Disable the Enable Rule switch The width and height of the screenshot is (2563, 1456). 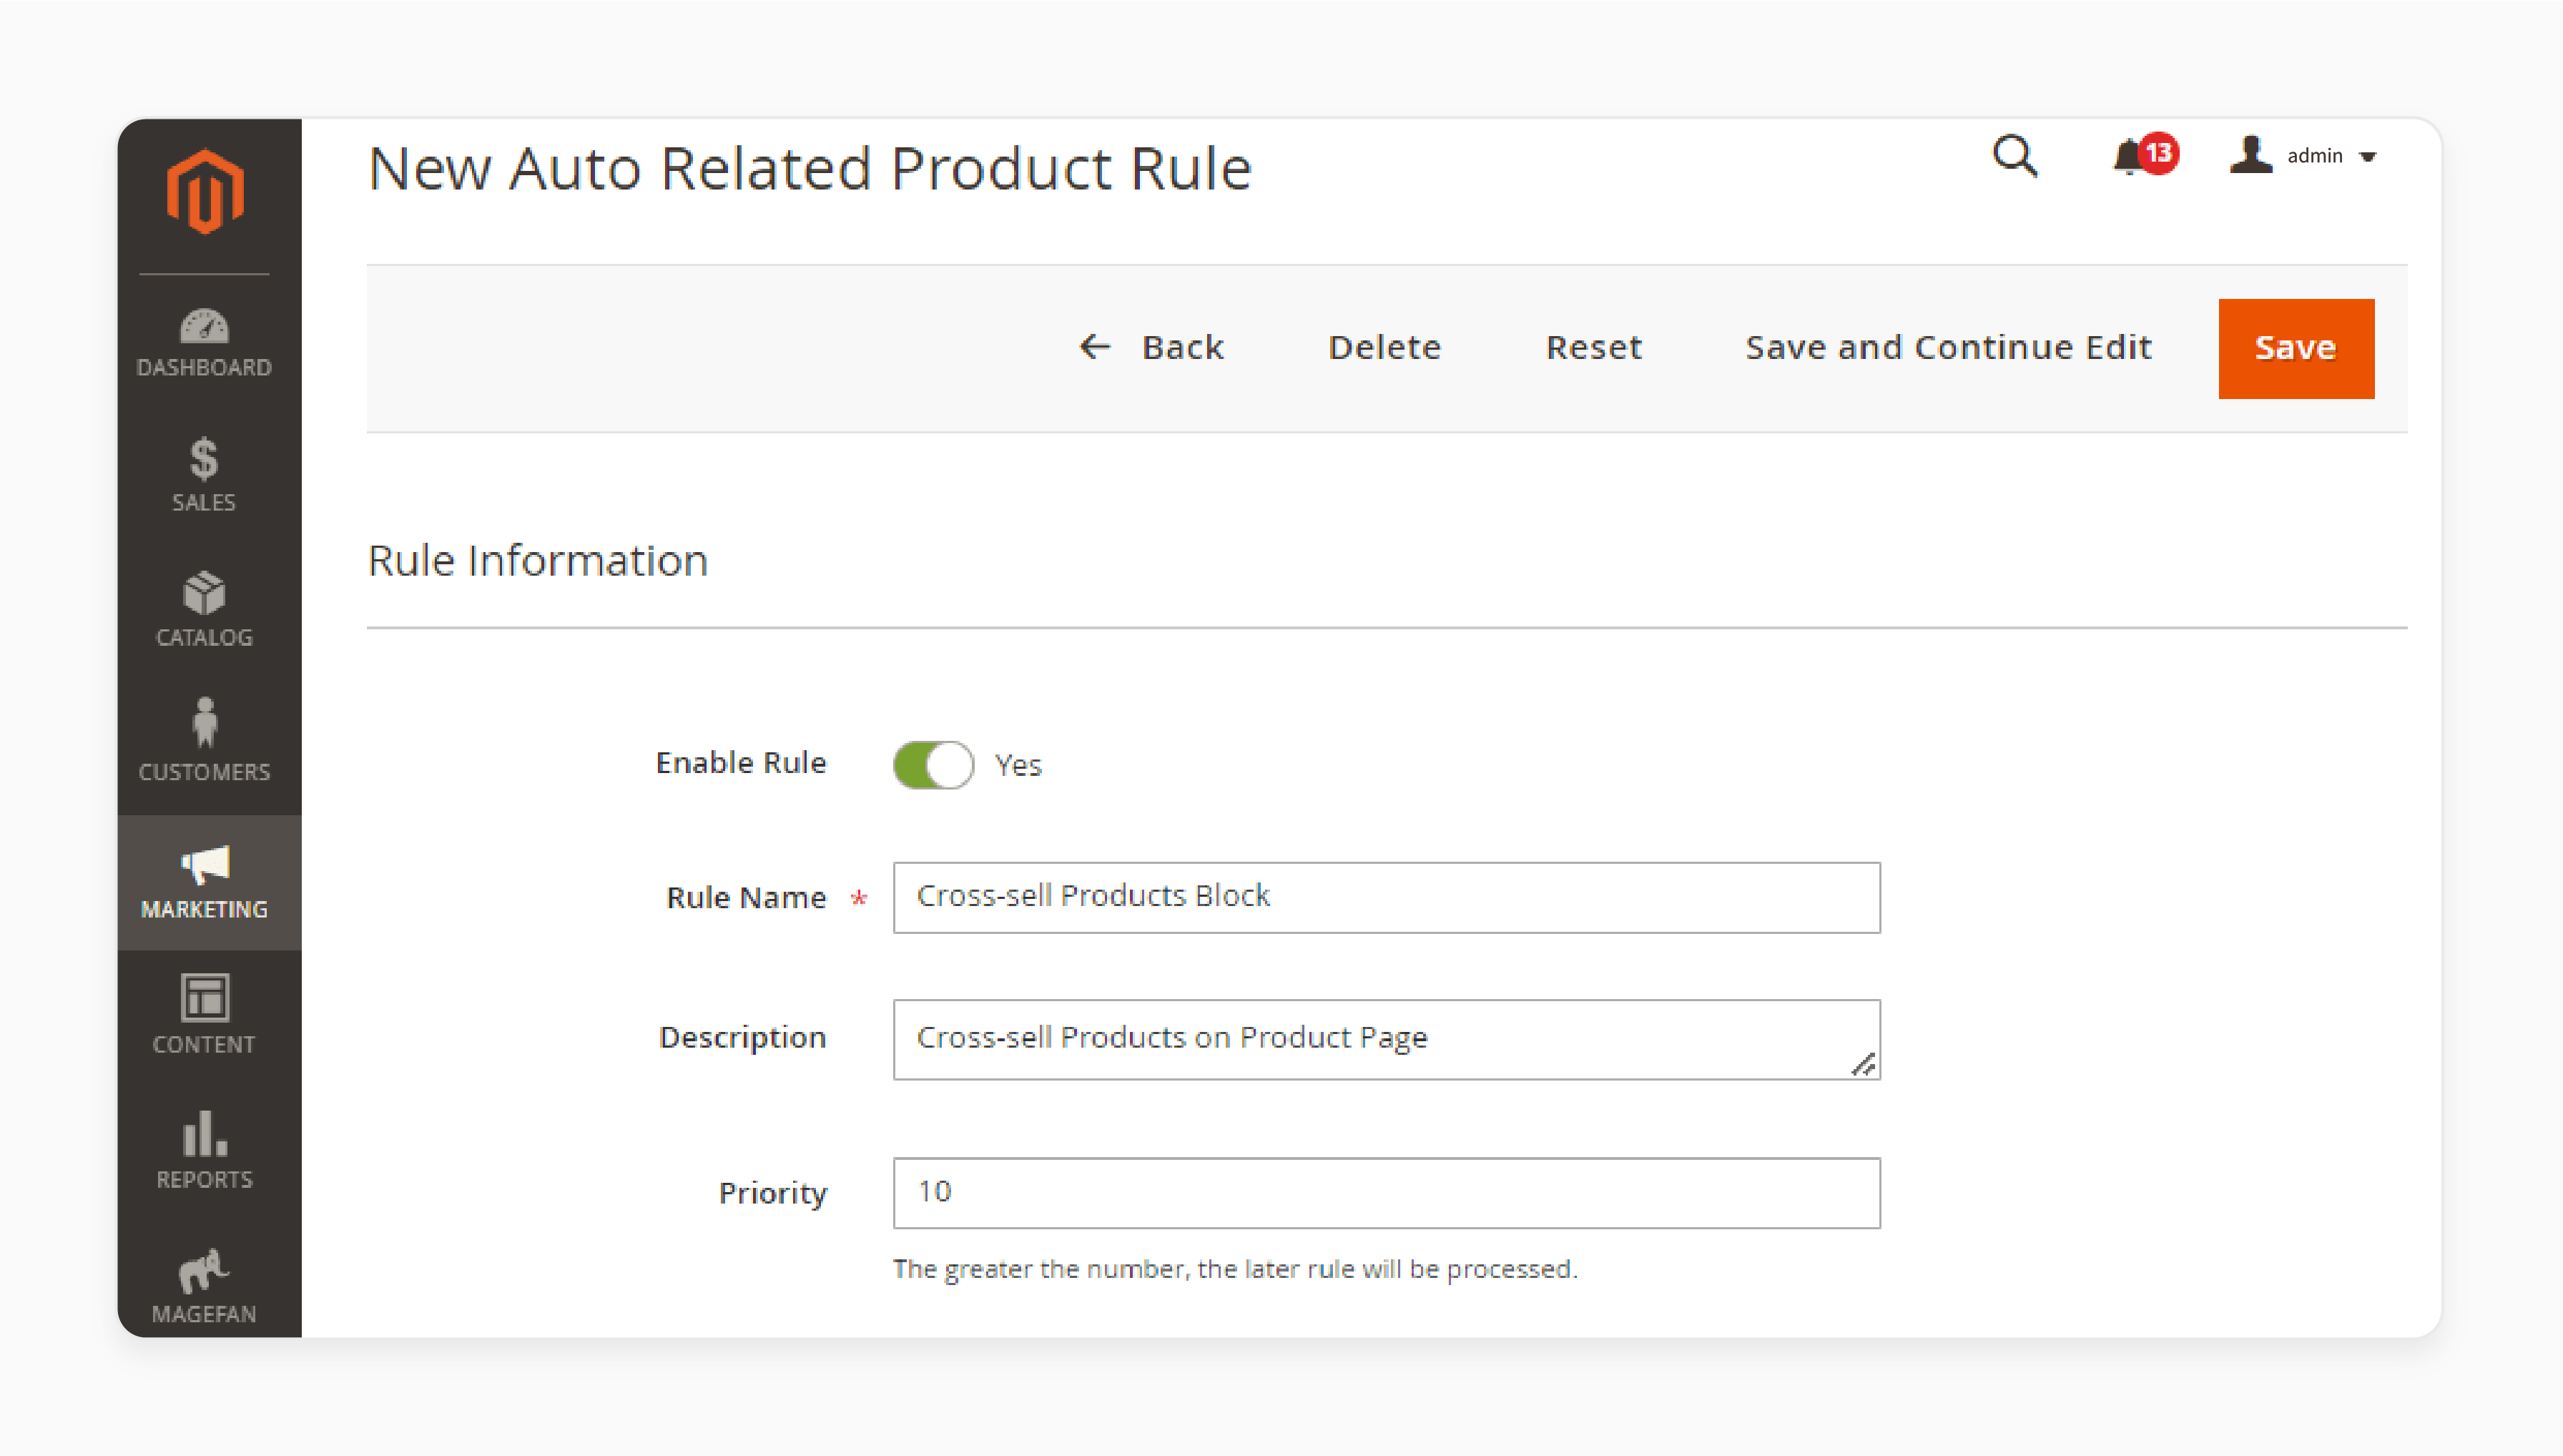point(933,764)
